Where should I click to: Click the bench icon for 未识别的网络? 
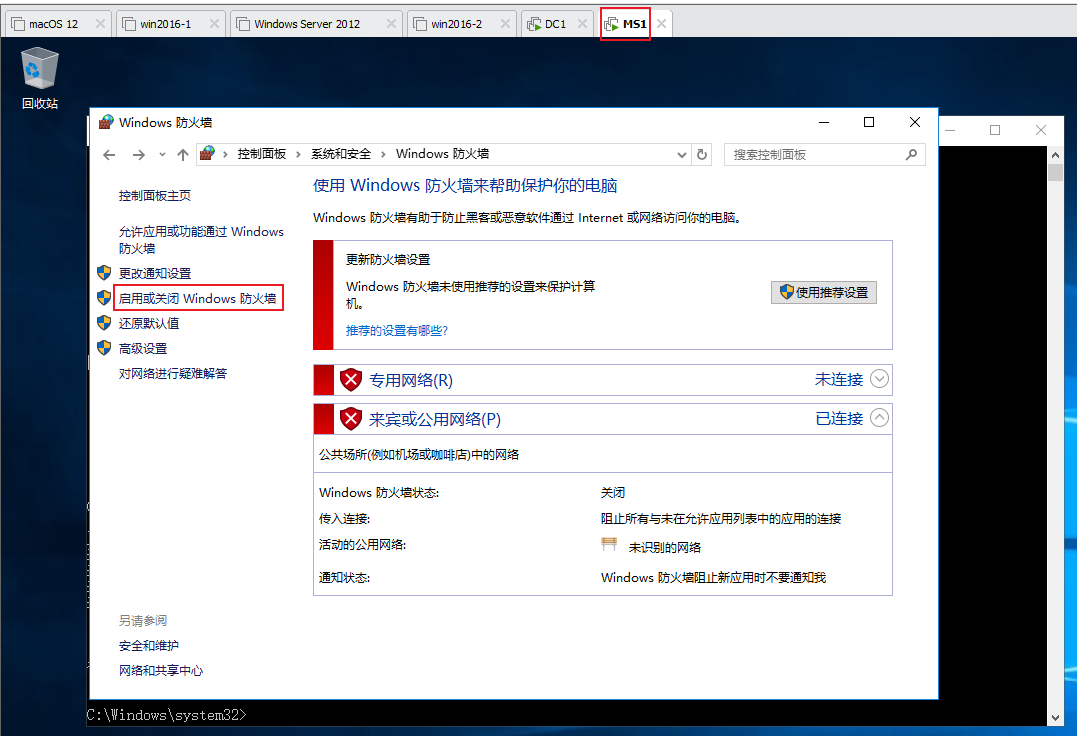(x=609, y=544)
